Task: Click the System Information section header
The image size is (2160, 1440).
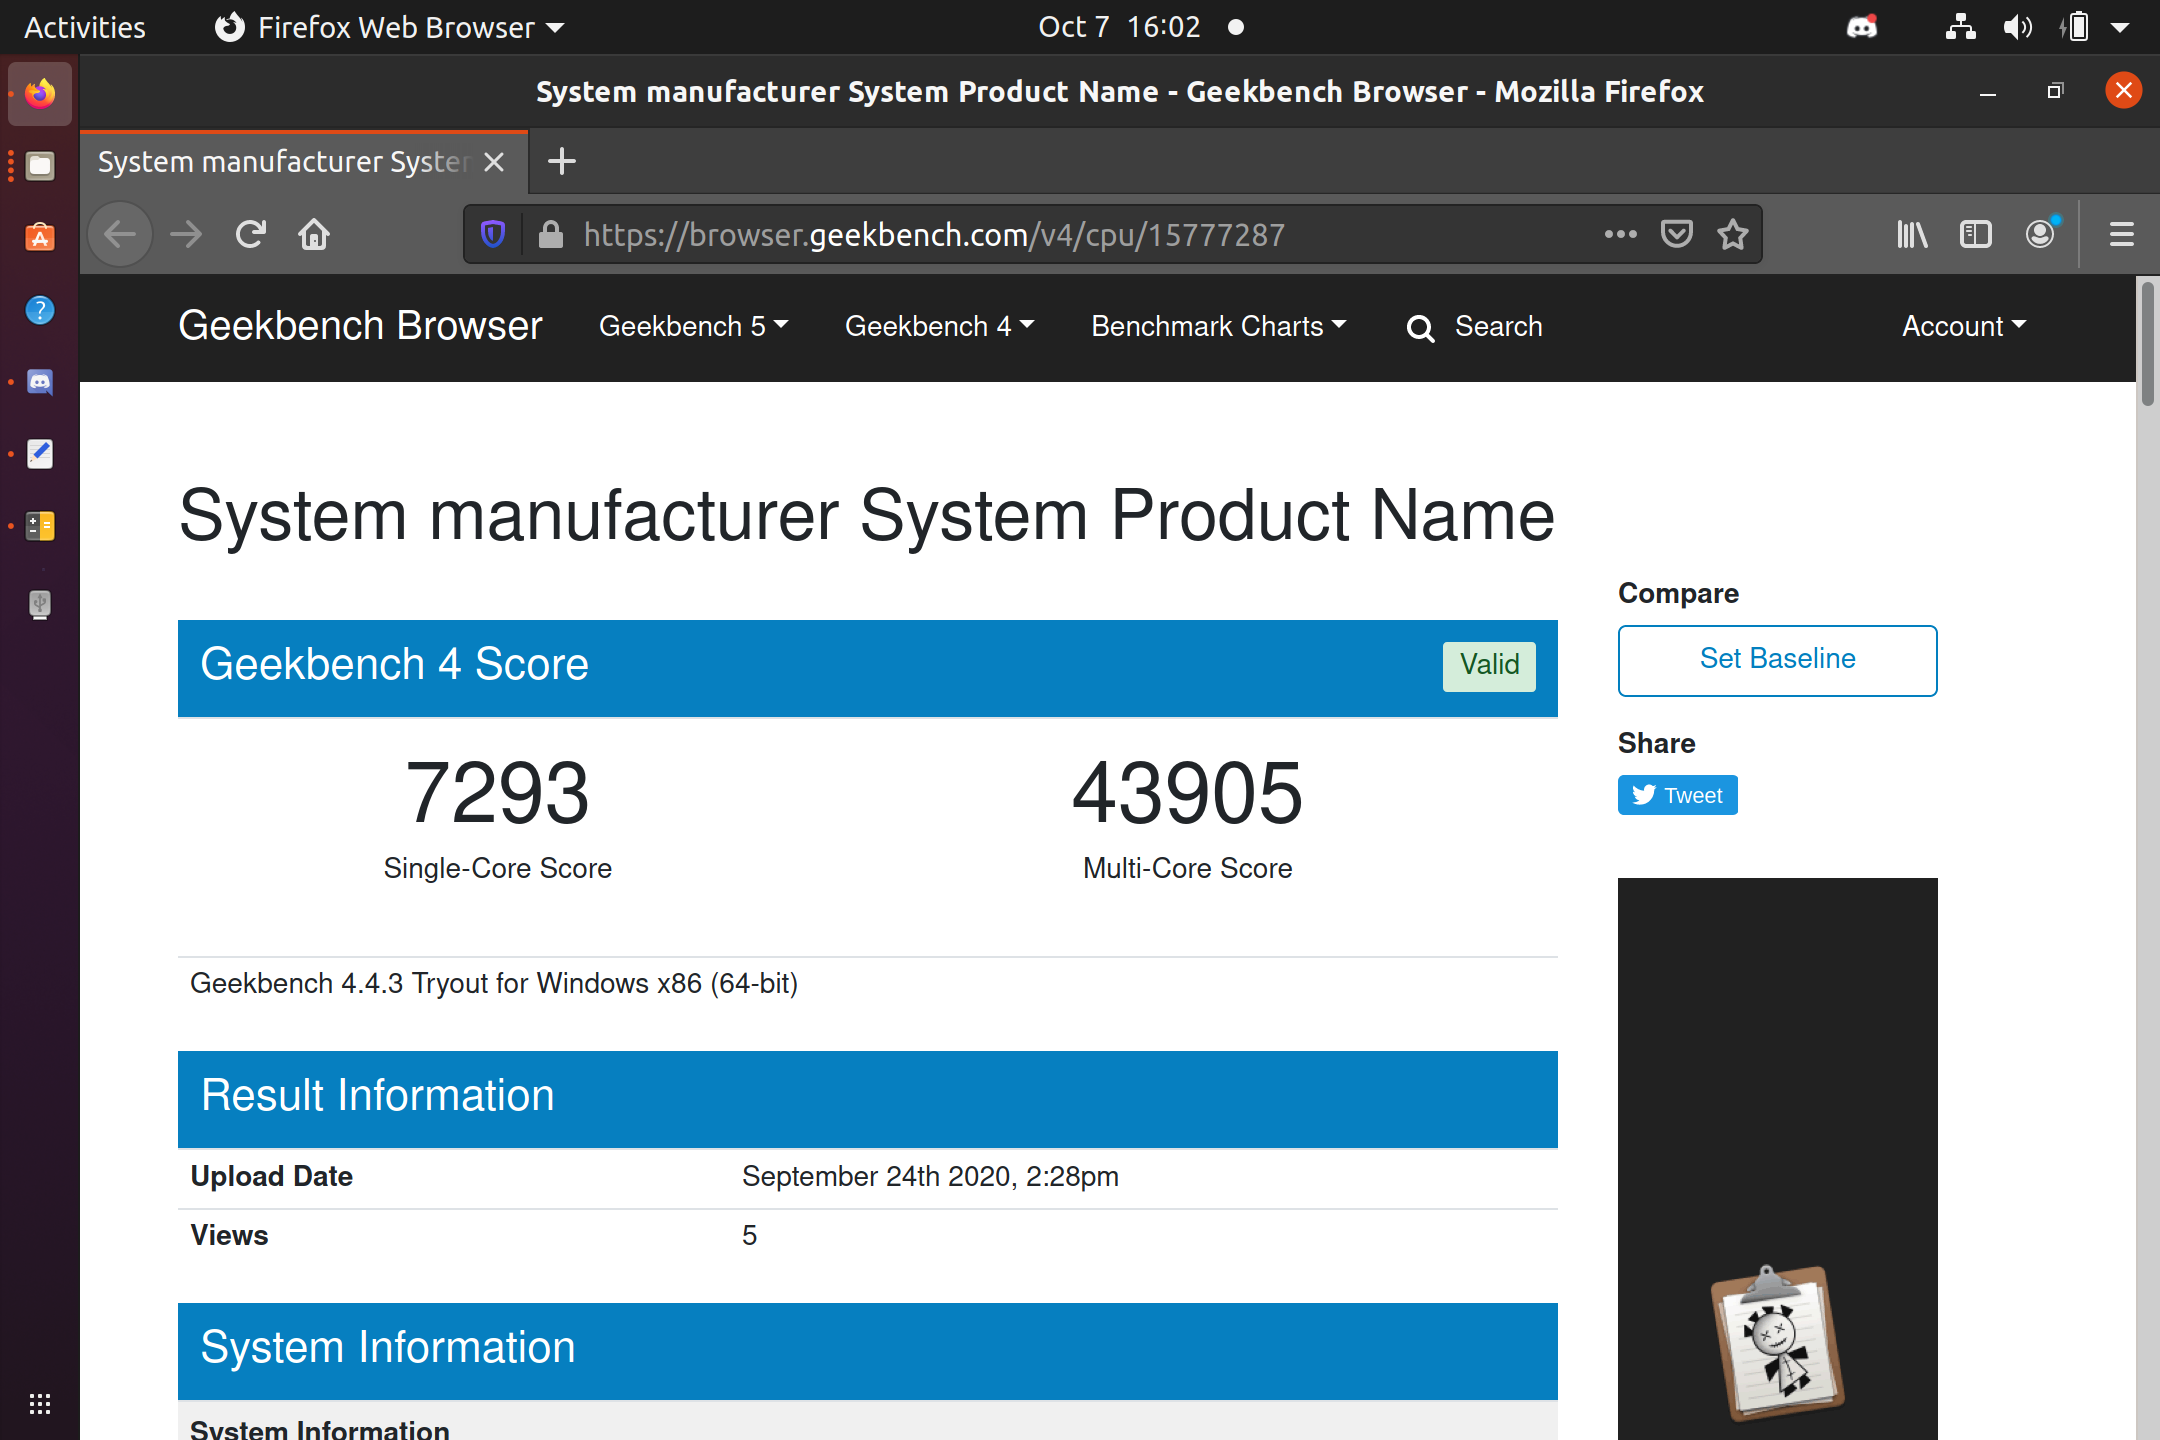Action: (x=868, y=1351)
